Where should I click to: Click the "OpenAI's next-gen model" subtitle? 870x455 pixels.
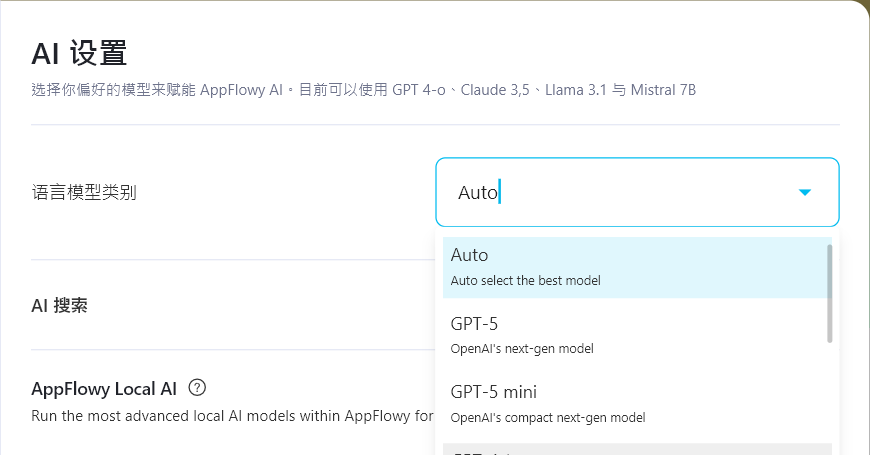(x=522, y=349)
